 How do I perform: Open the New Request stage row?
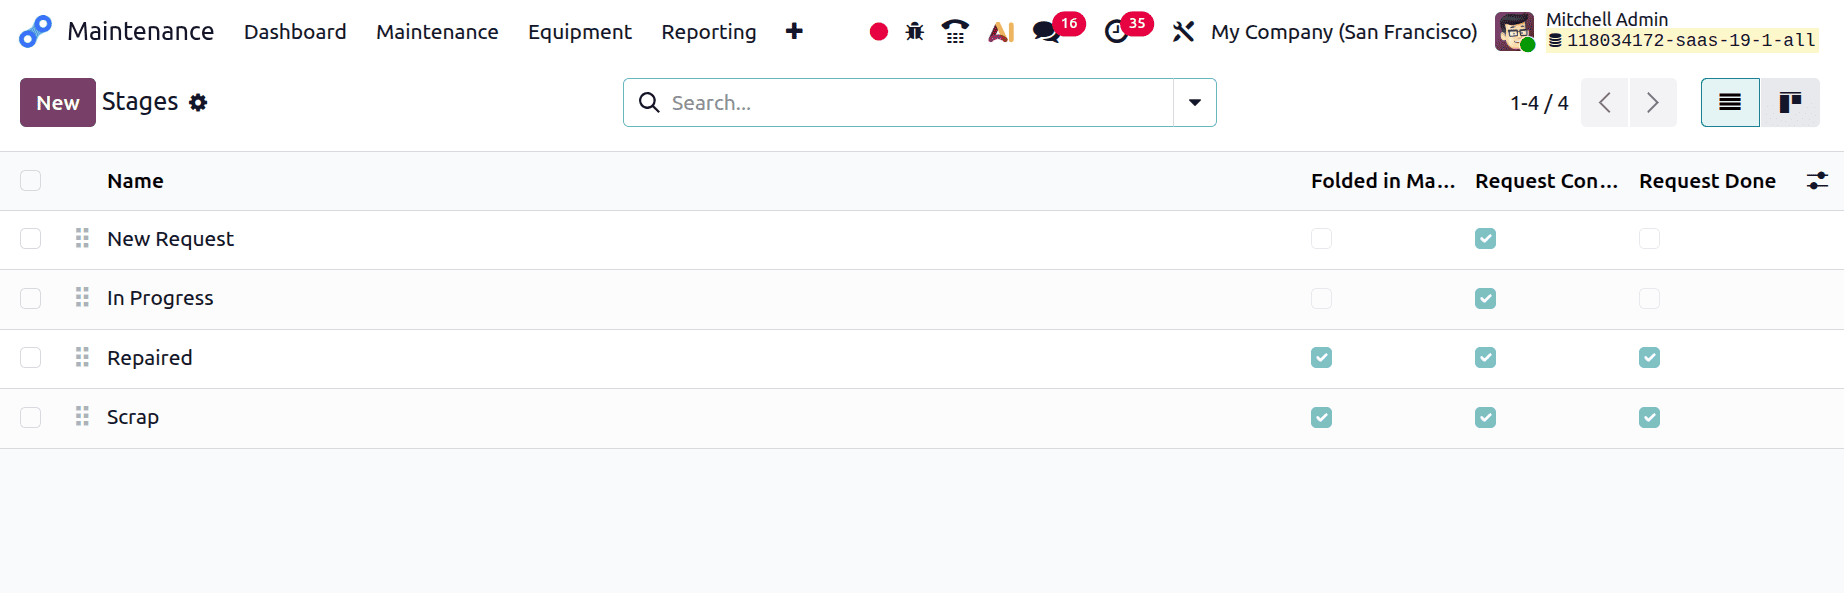point(922,239)
